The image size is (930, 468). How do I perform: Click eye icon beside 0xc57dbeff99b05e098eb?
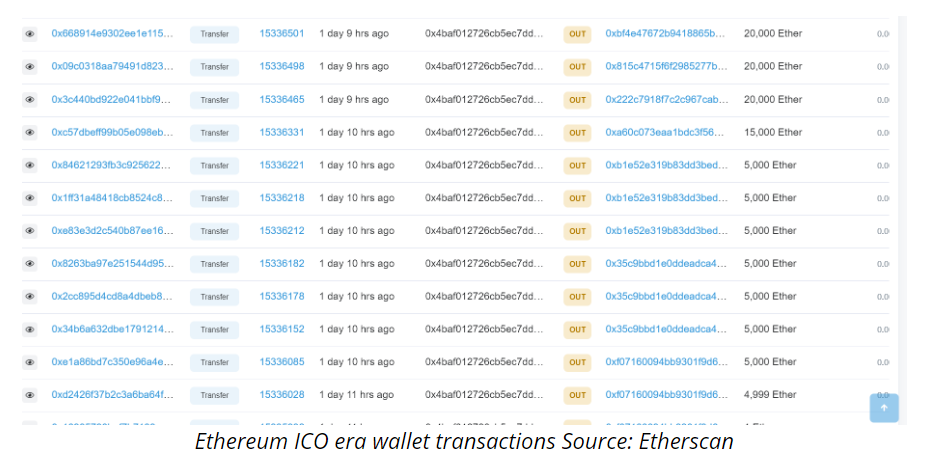(x=30, y=133)
